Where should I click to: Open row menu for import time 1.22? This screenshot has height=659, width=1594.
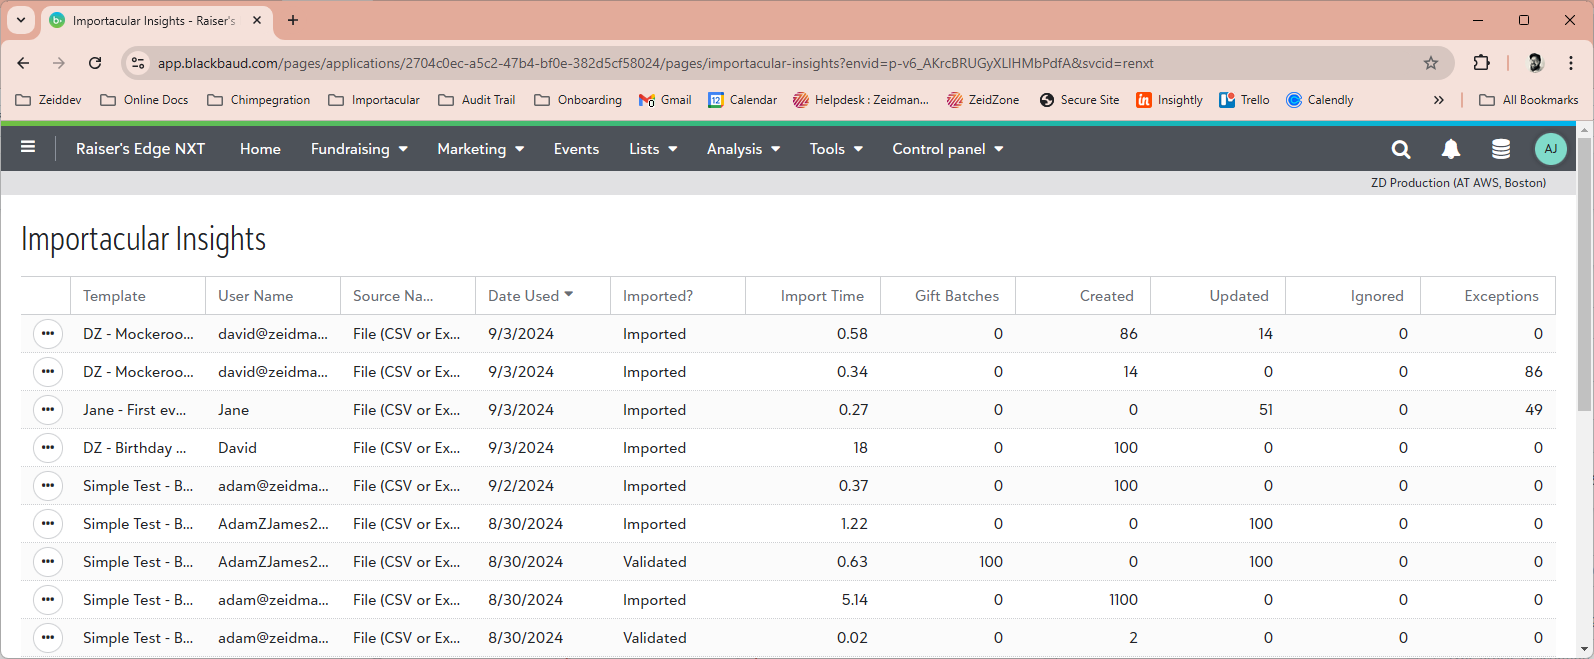click(x=48, y=524)
